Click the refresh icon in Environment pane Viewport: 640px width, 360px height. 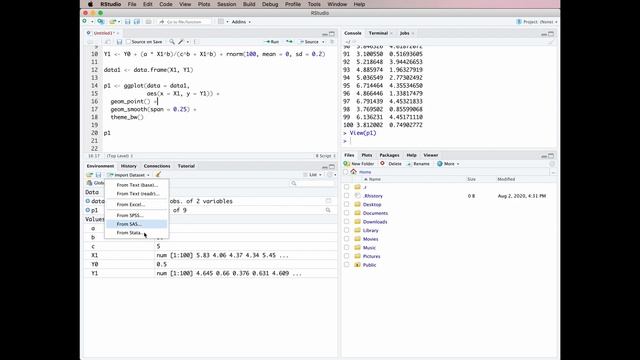330,175
